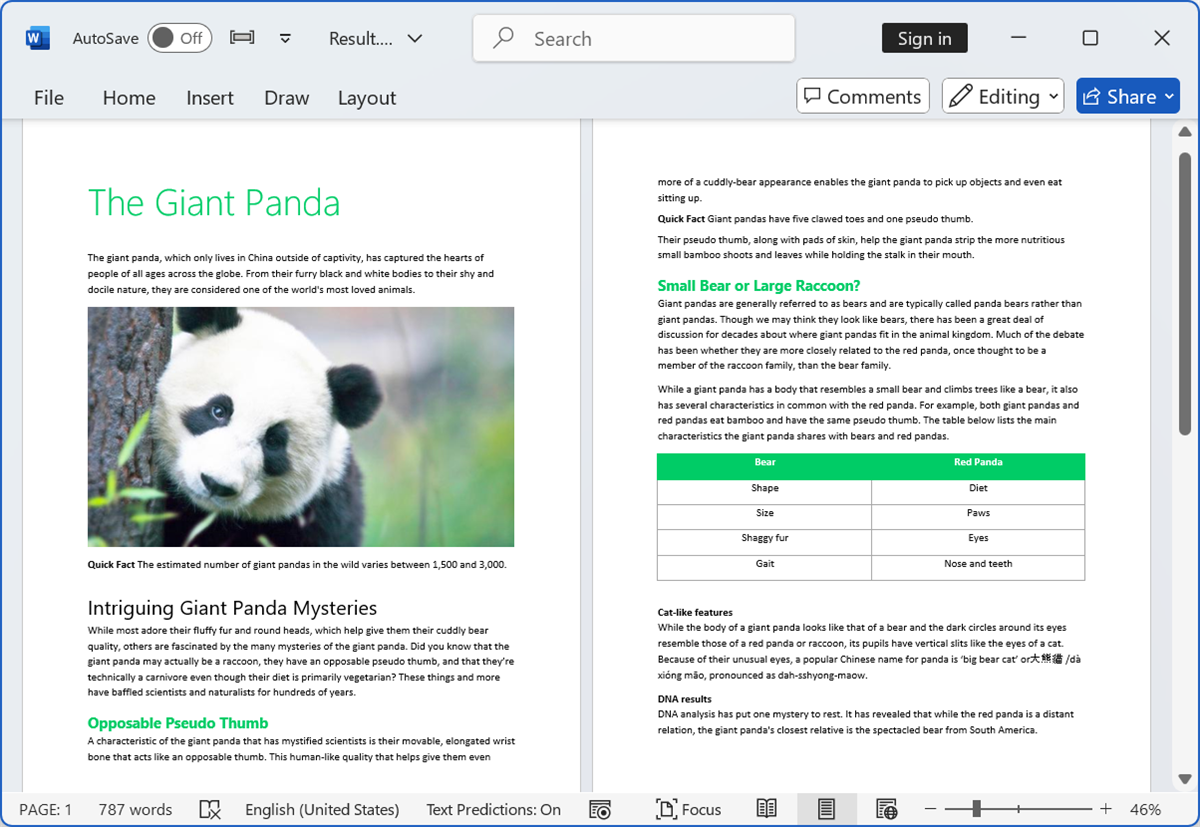
Task: Switch to Focus mode
Action: (688, 809)
